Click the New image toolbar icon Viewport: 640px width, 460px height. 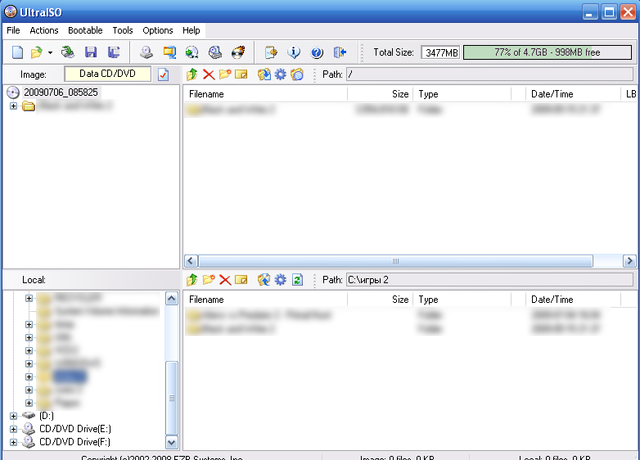(17, 52)
